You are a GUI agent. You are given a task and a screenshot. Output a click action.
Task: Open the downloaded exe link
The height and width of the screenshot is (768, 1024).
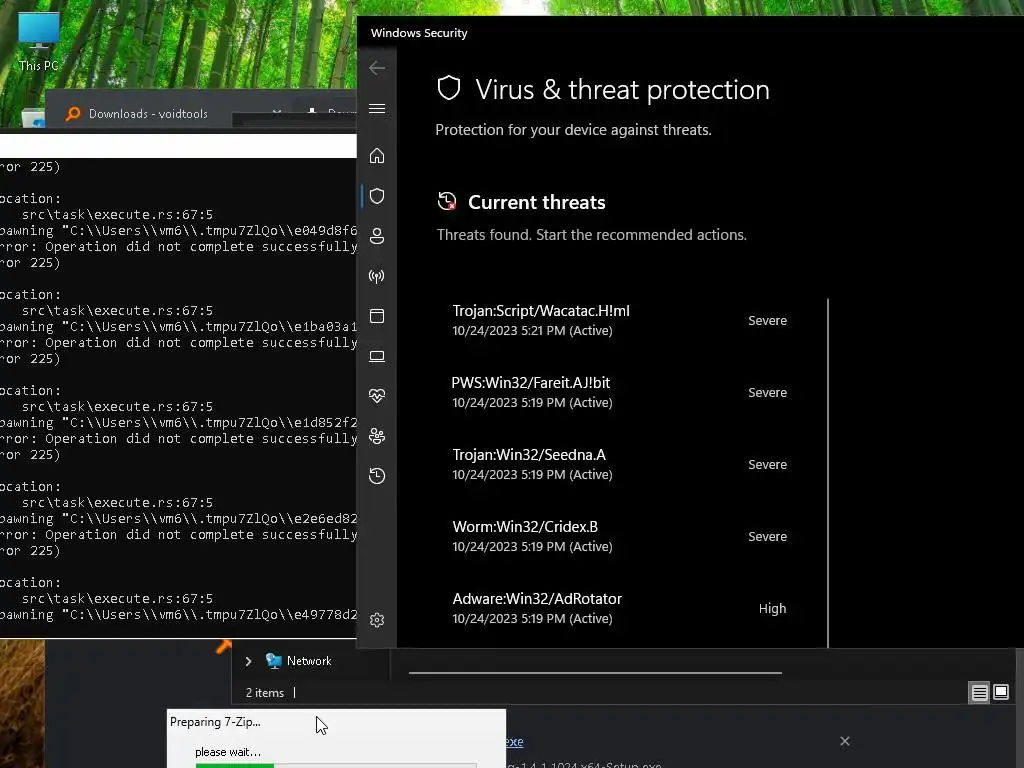tap(515, 742)
